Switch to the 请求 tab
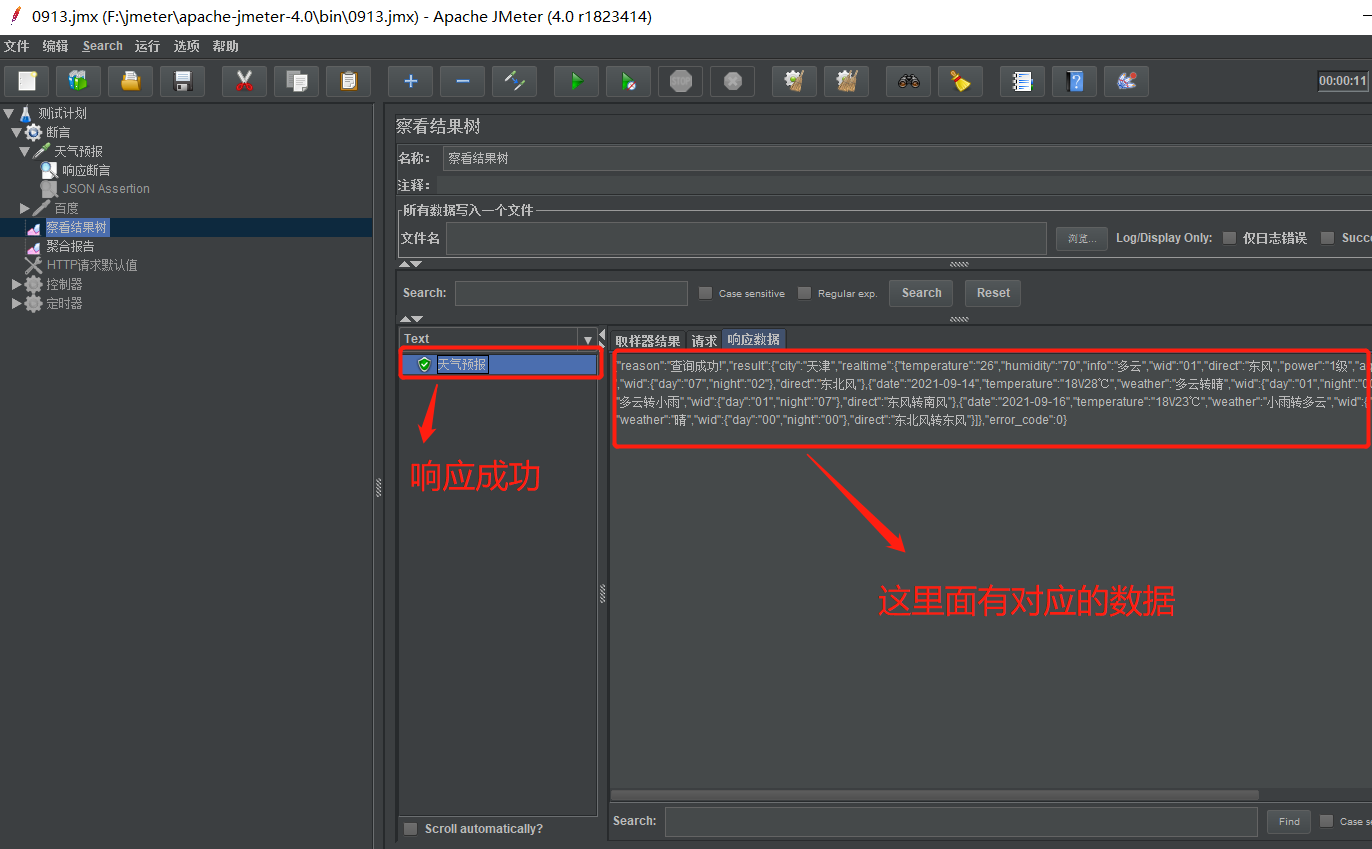The image size is (1372, 849). click(704, 341)
